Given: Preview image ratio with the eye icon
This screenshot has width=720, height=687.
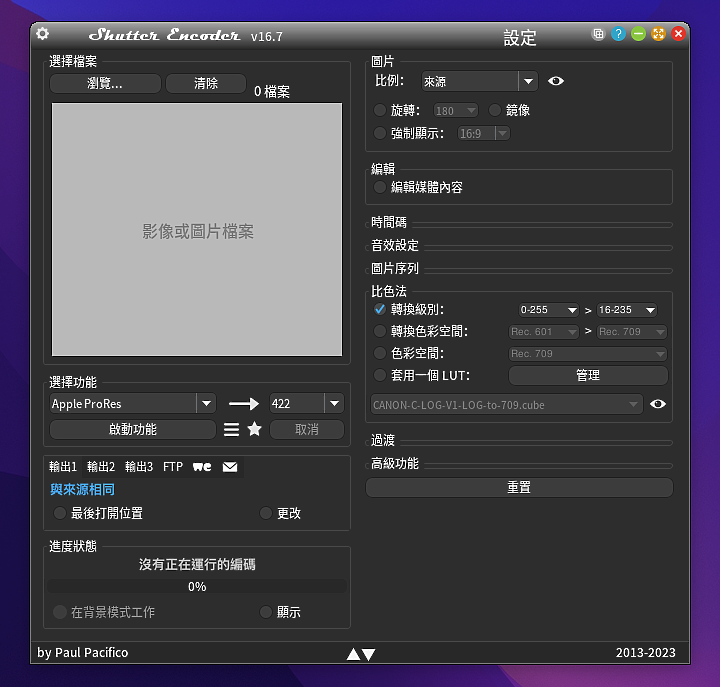Looking at the screenshot, I should point(556,81).
